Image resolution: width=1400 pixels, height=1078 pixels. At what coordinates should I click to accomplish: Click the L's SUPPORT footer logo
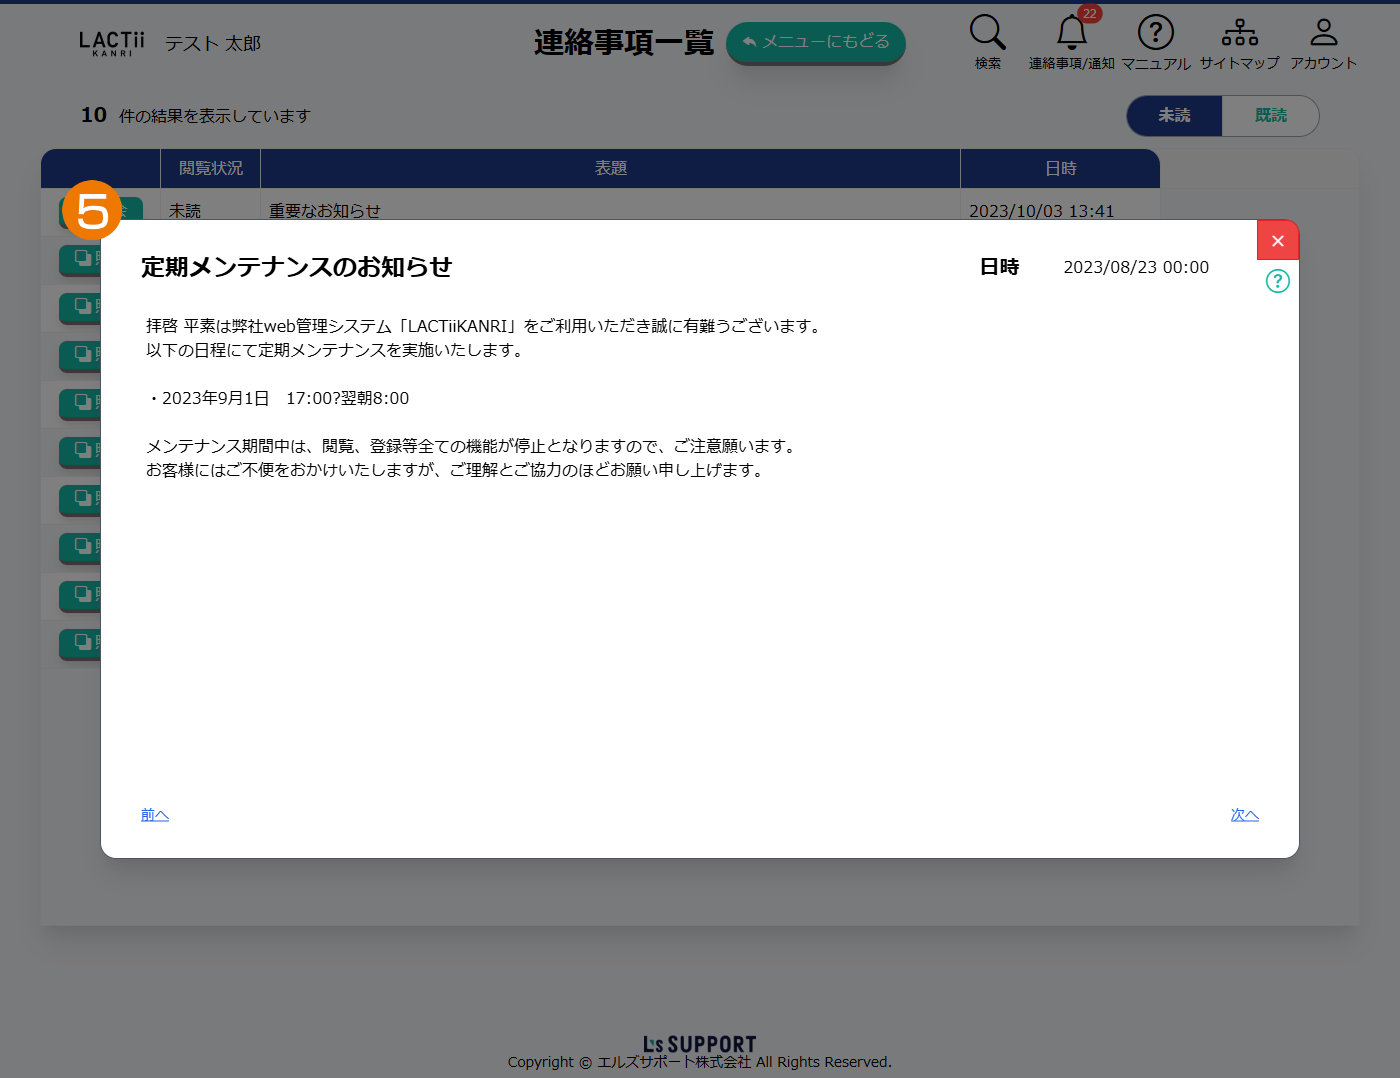[699, 1044]
